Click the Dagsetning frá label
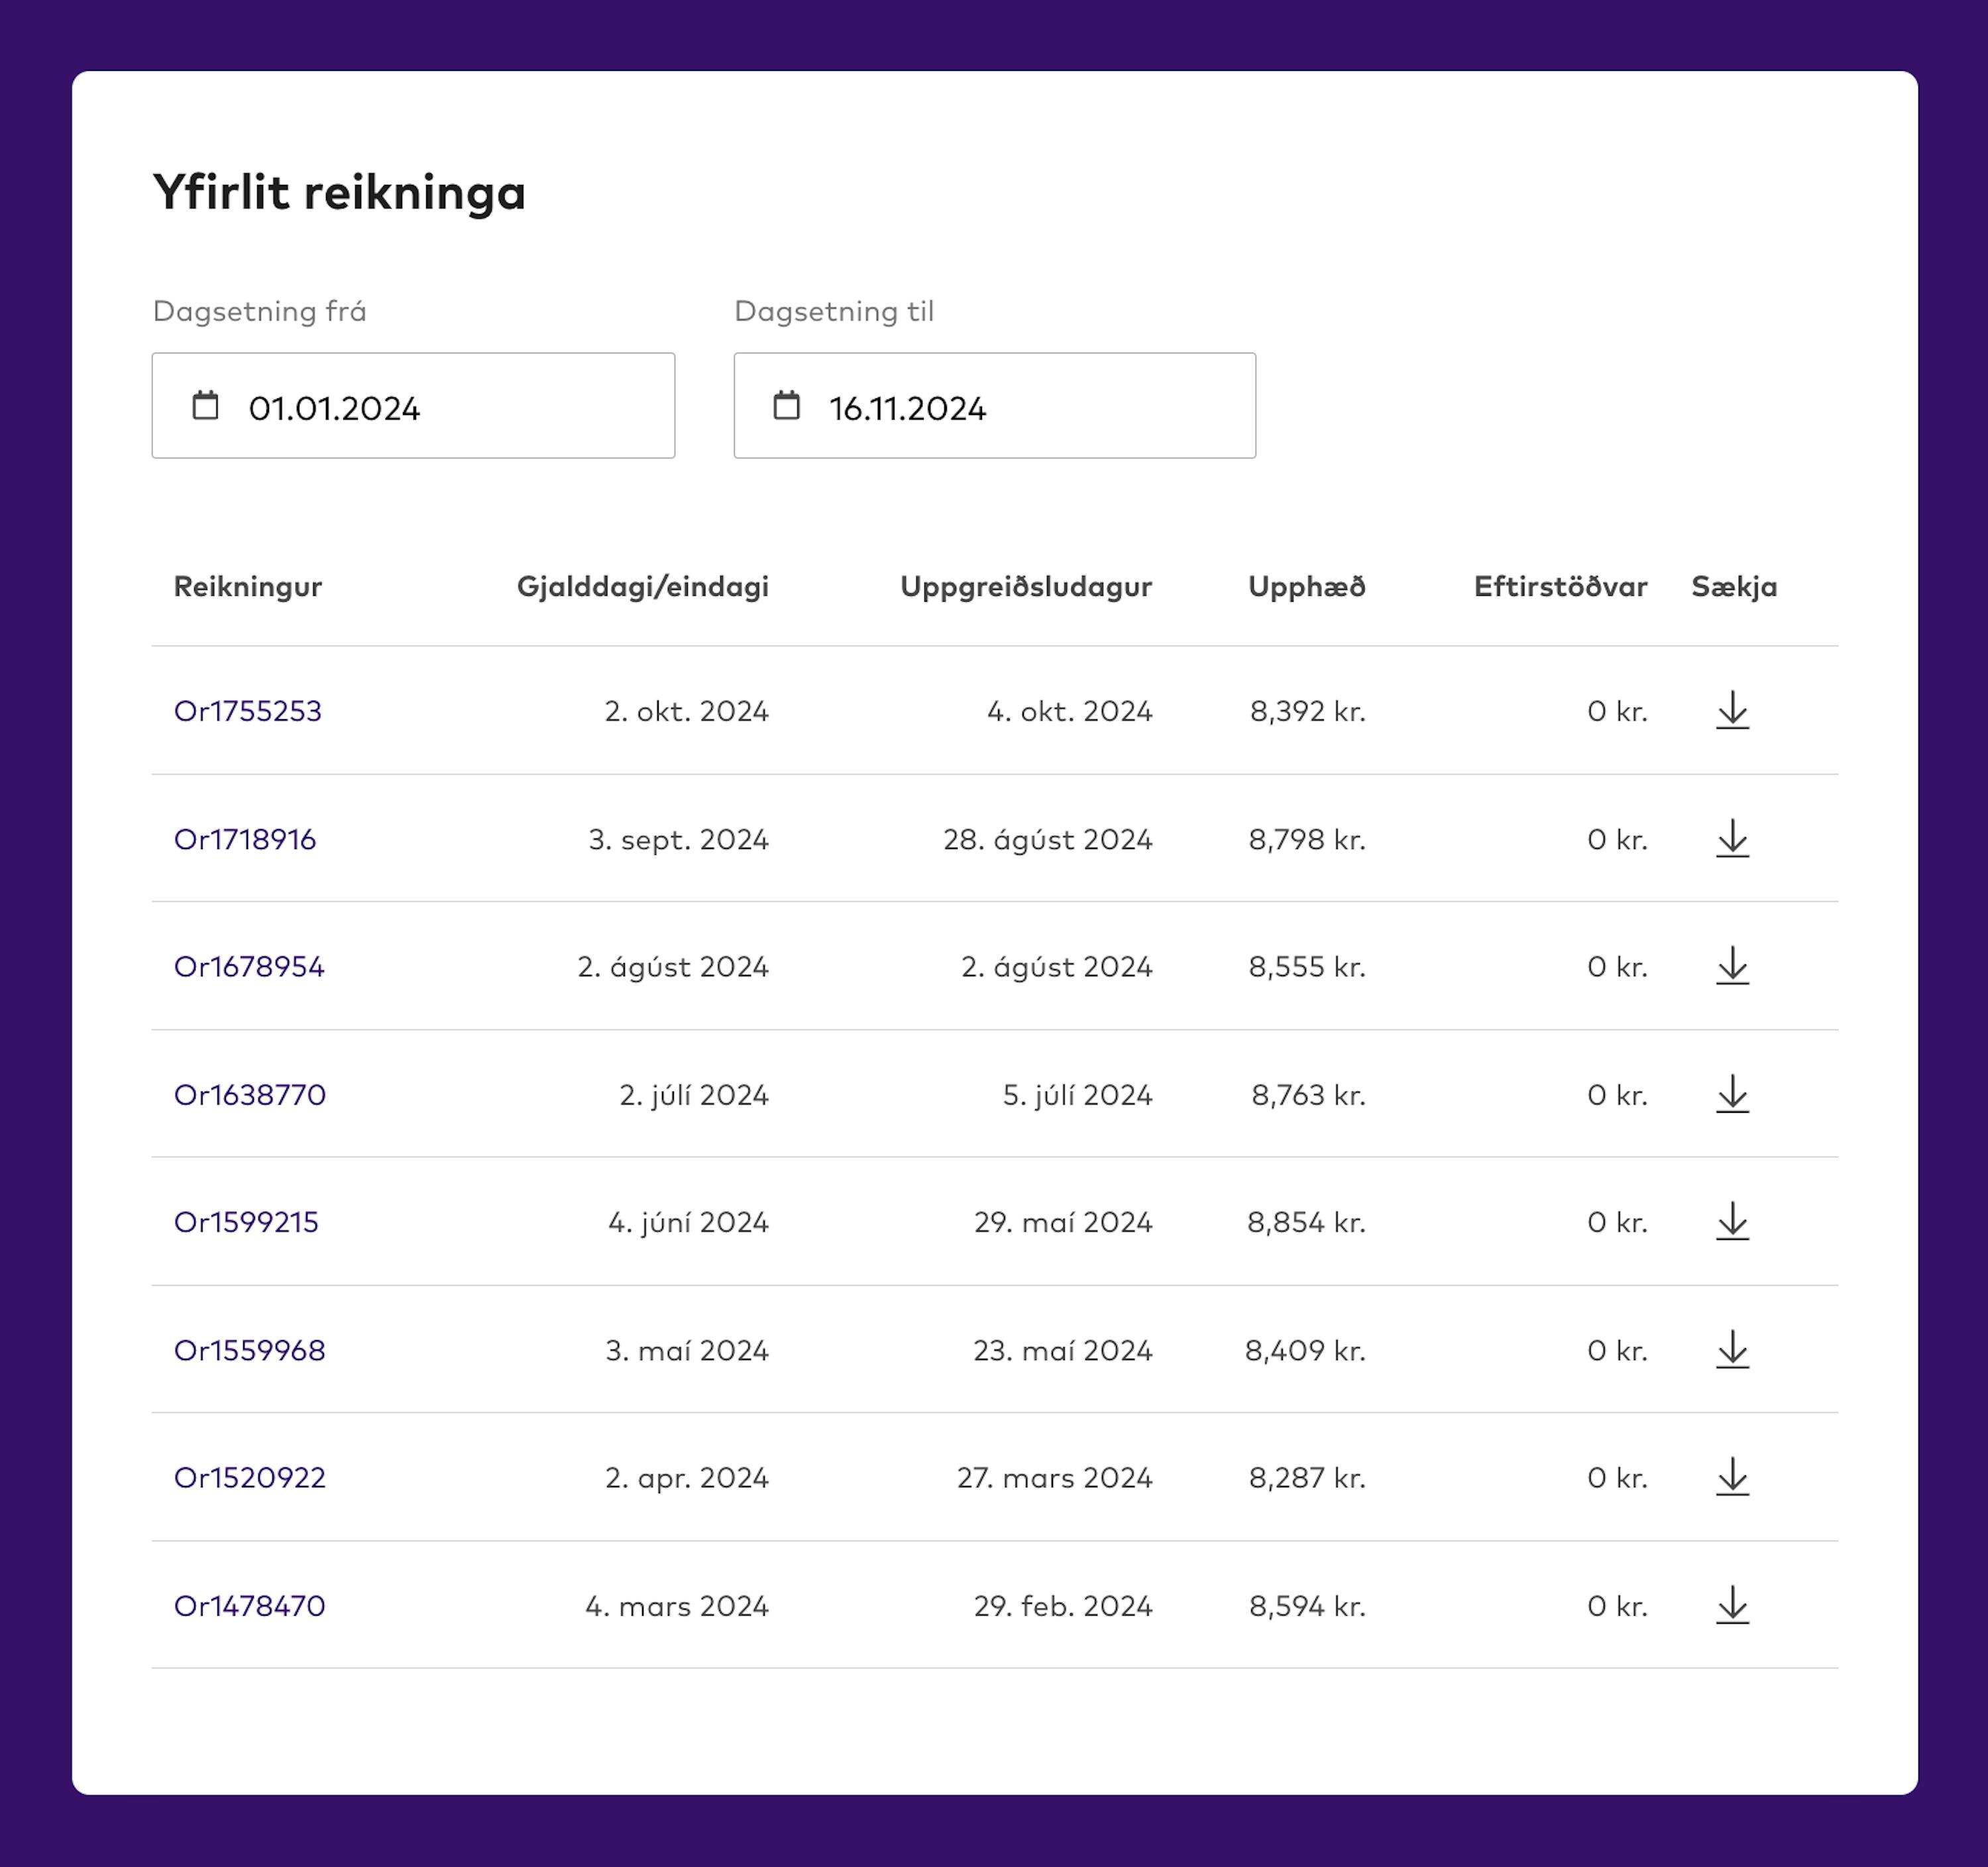 point(260,311)
